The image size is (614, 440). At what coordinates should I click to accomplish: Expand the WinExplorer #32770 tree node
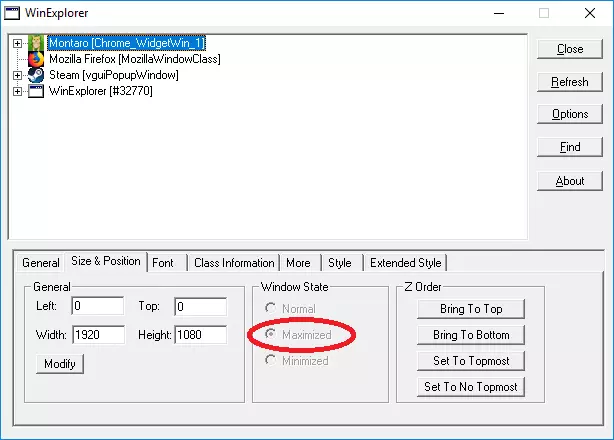pyautogui.click(x=17, y=91)
